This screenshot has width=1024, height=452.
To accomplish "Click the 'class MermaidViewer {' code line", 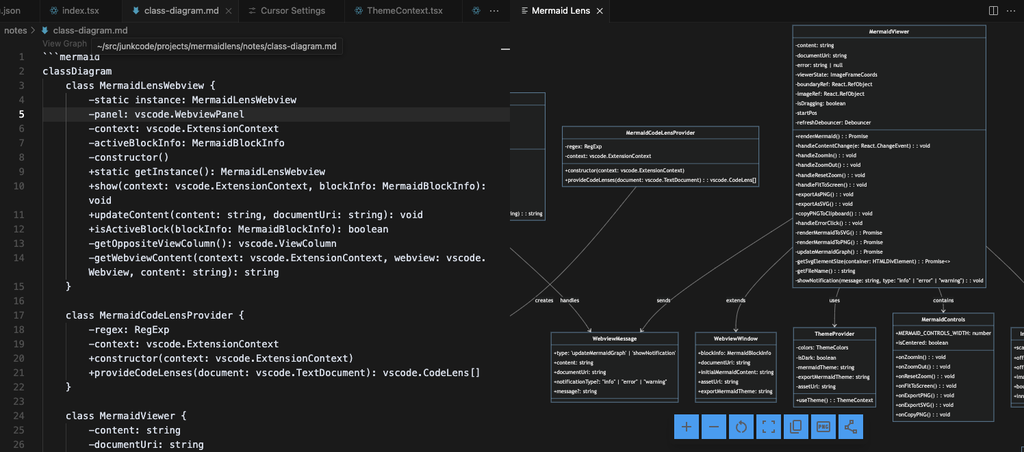I will click(x=126, y=415).
